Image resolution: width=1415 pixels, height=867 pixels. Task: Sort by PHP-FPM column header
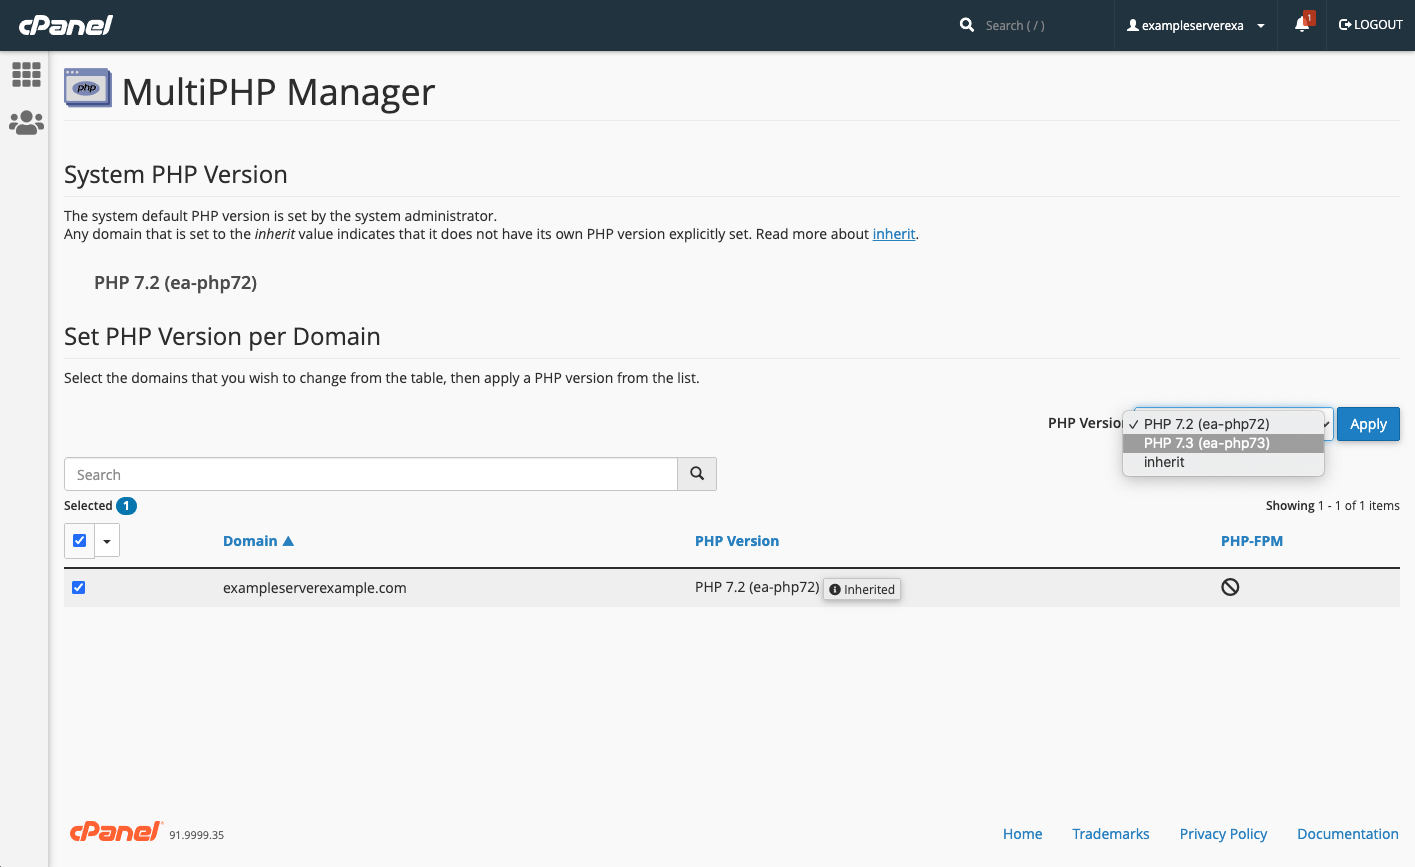pos(1252,541)
